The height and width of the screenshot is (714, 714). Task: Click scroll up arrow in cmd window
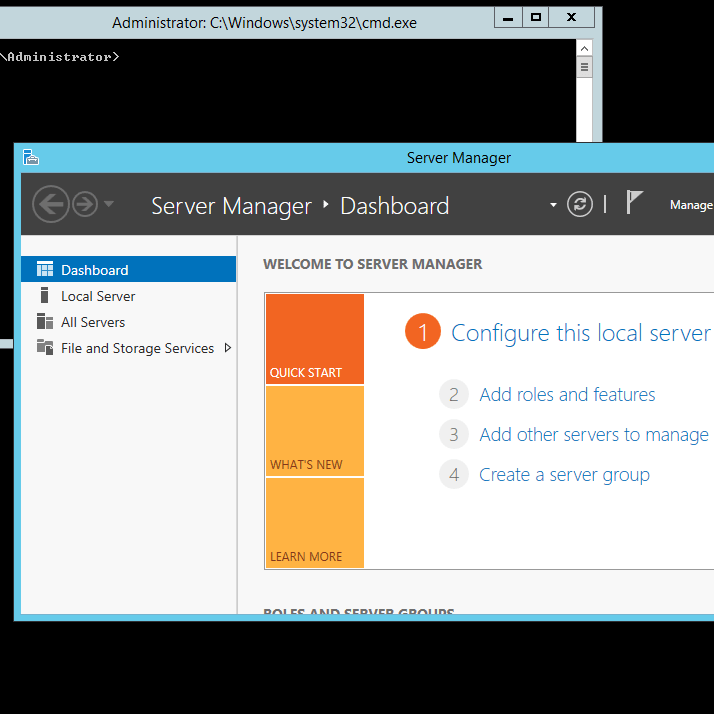click(x=584, y=48)
